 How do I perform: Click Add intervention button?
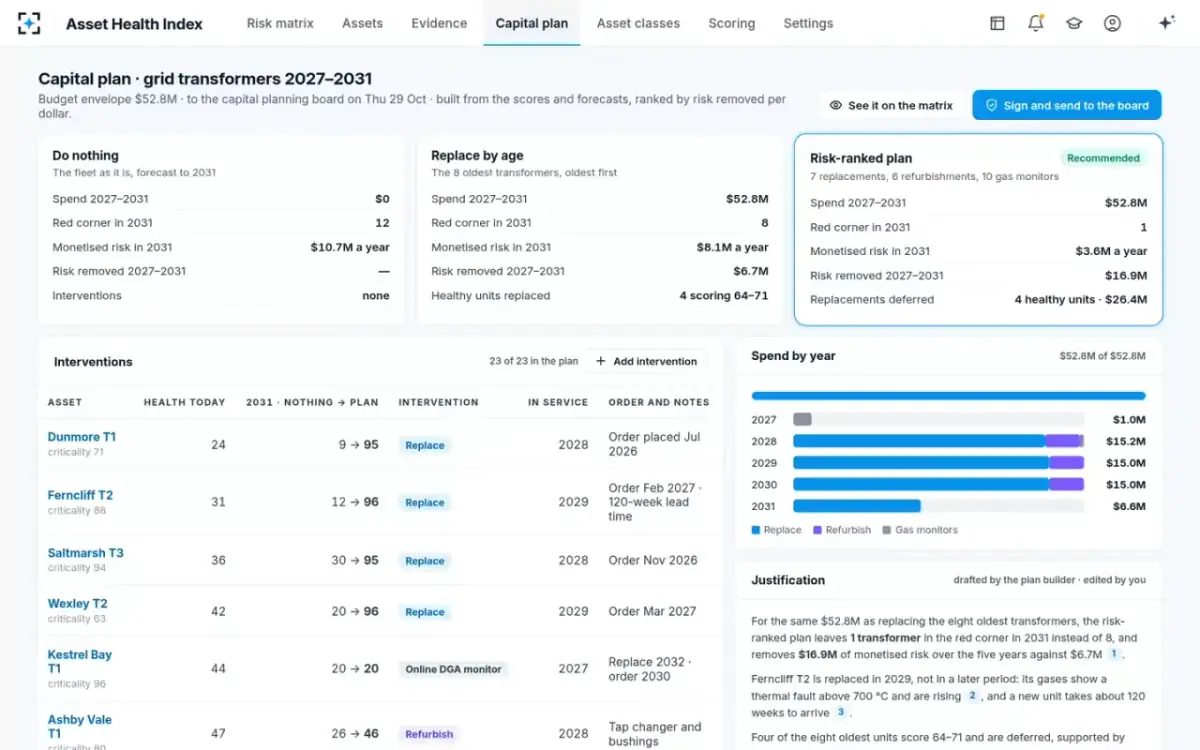coord(646,361)
